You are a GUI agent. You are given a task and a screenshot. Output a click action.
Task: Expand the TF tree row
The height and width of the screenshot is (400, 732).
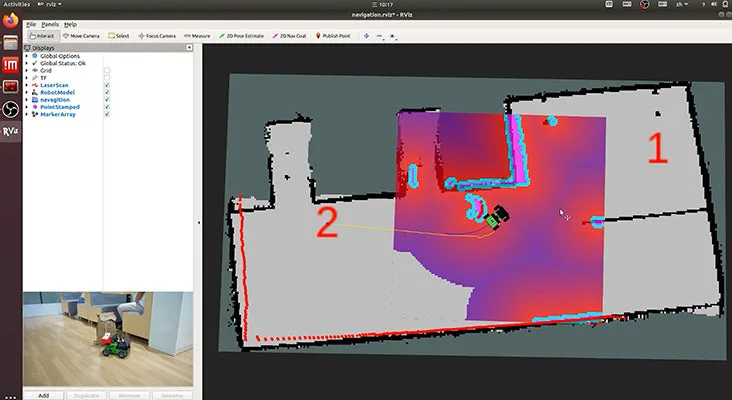[27, 78]
